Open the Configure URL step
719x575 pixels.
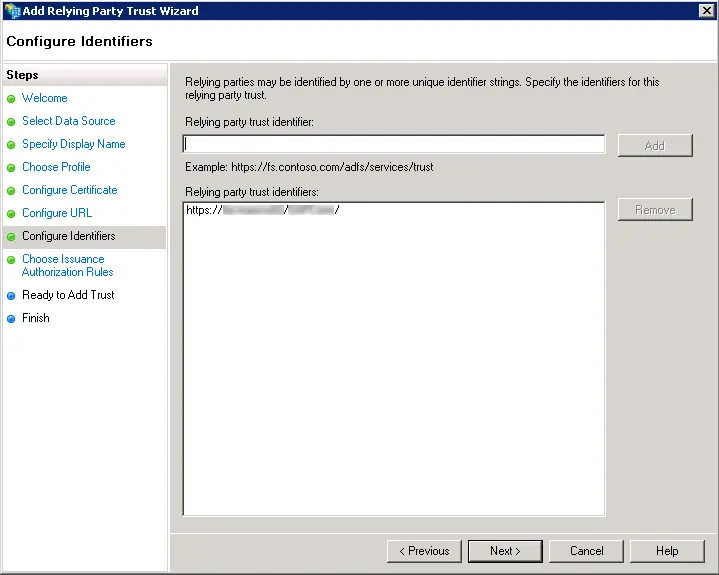click(x=57, y=213)
